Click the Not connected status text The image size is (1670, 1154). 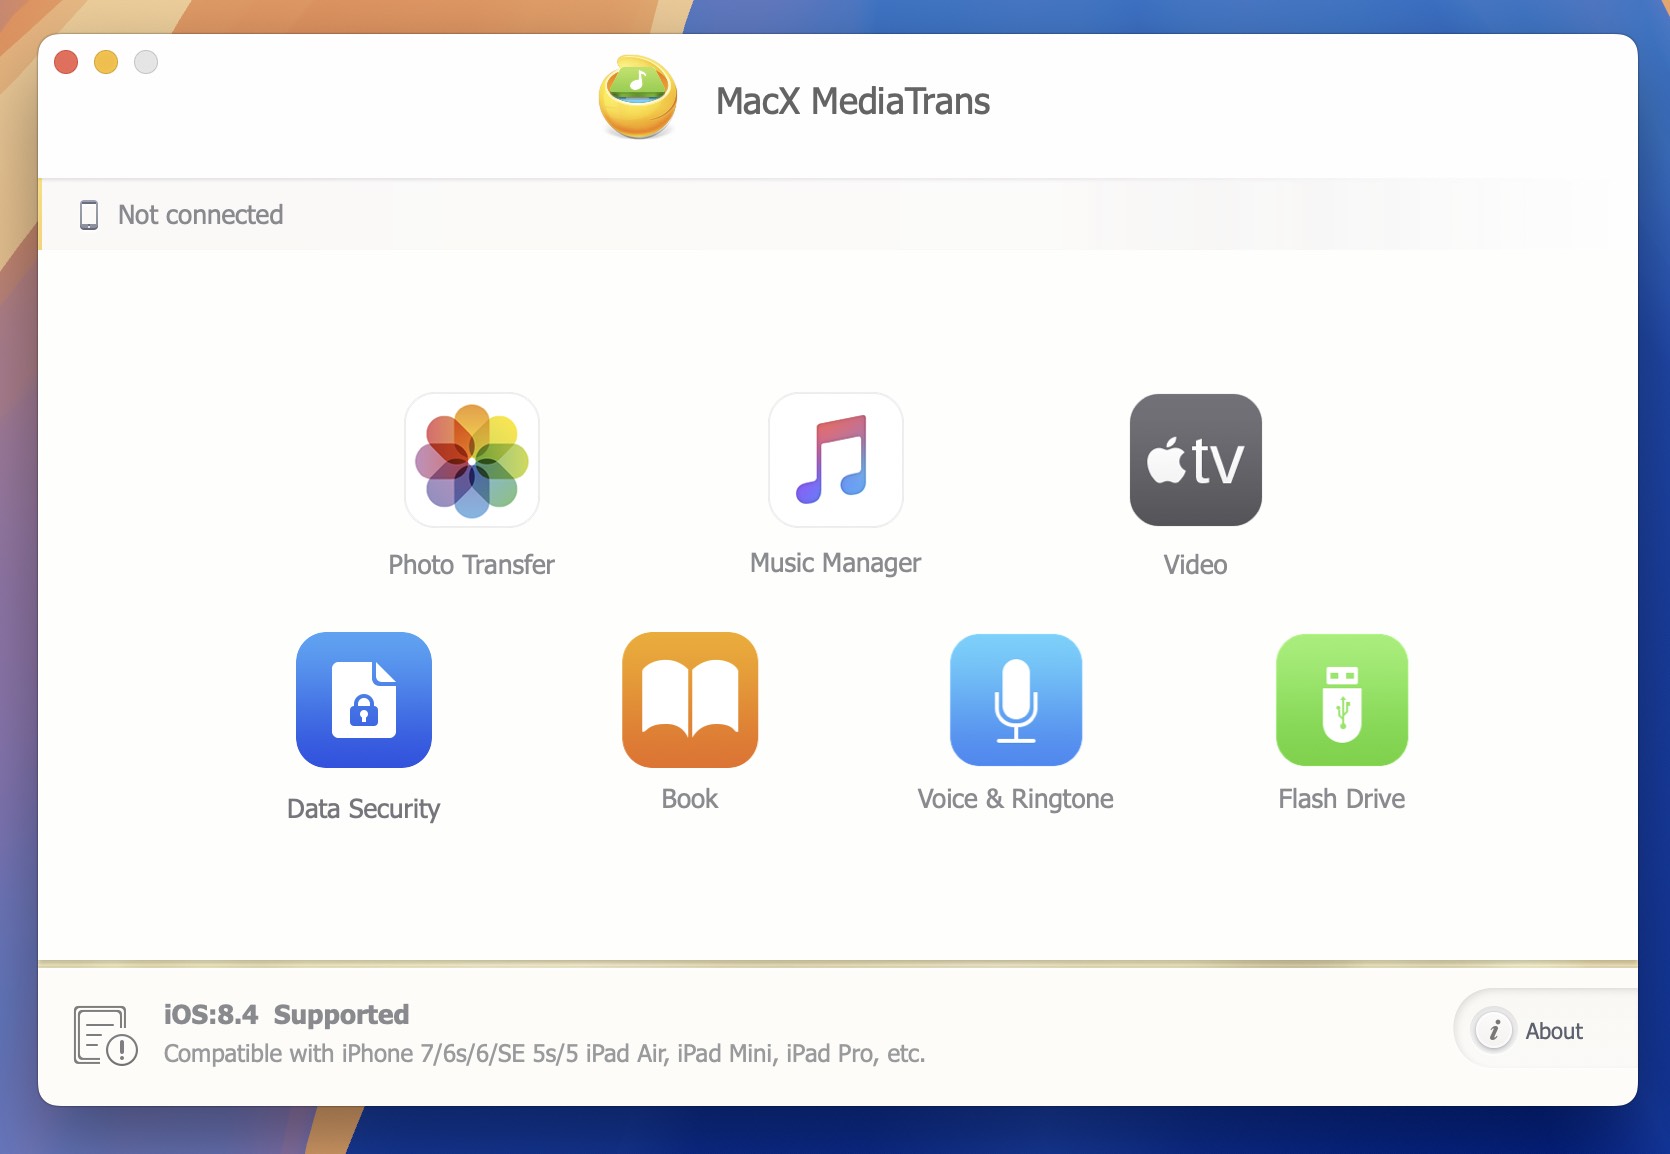click(200, 215)
